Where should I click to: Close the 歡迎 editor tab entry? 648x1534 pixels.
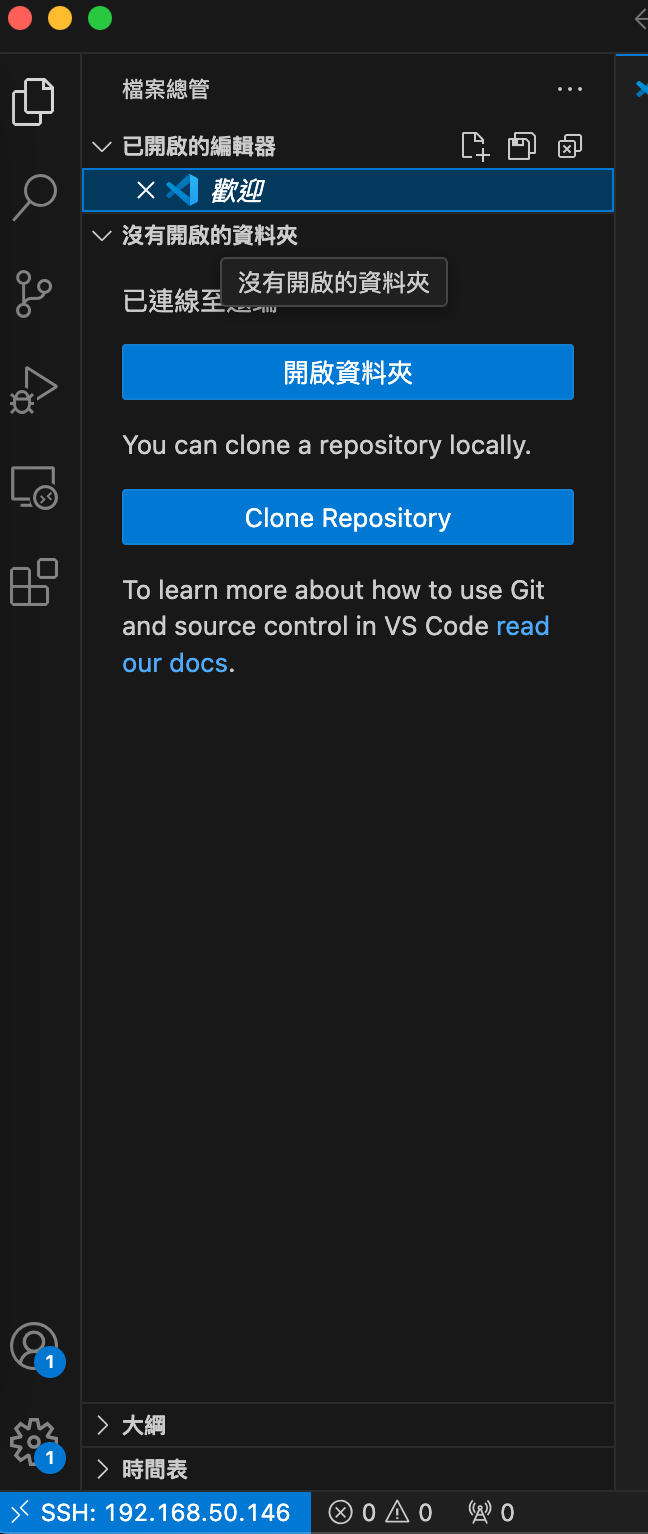pos(146,190)
